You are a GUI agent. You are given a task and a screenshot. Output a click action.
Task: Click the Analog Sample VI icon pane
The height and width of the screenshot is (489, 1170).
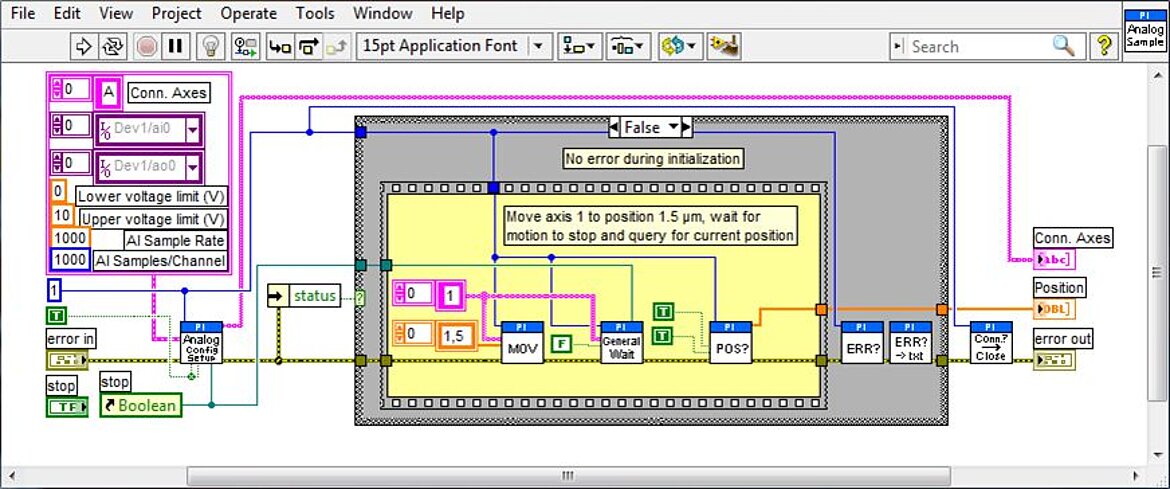point(1145,32)
